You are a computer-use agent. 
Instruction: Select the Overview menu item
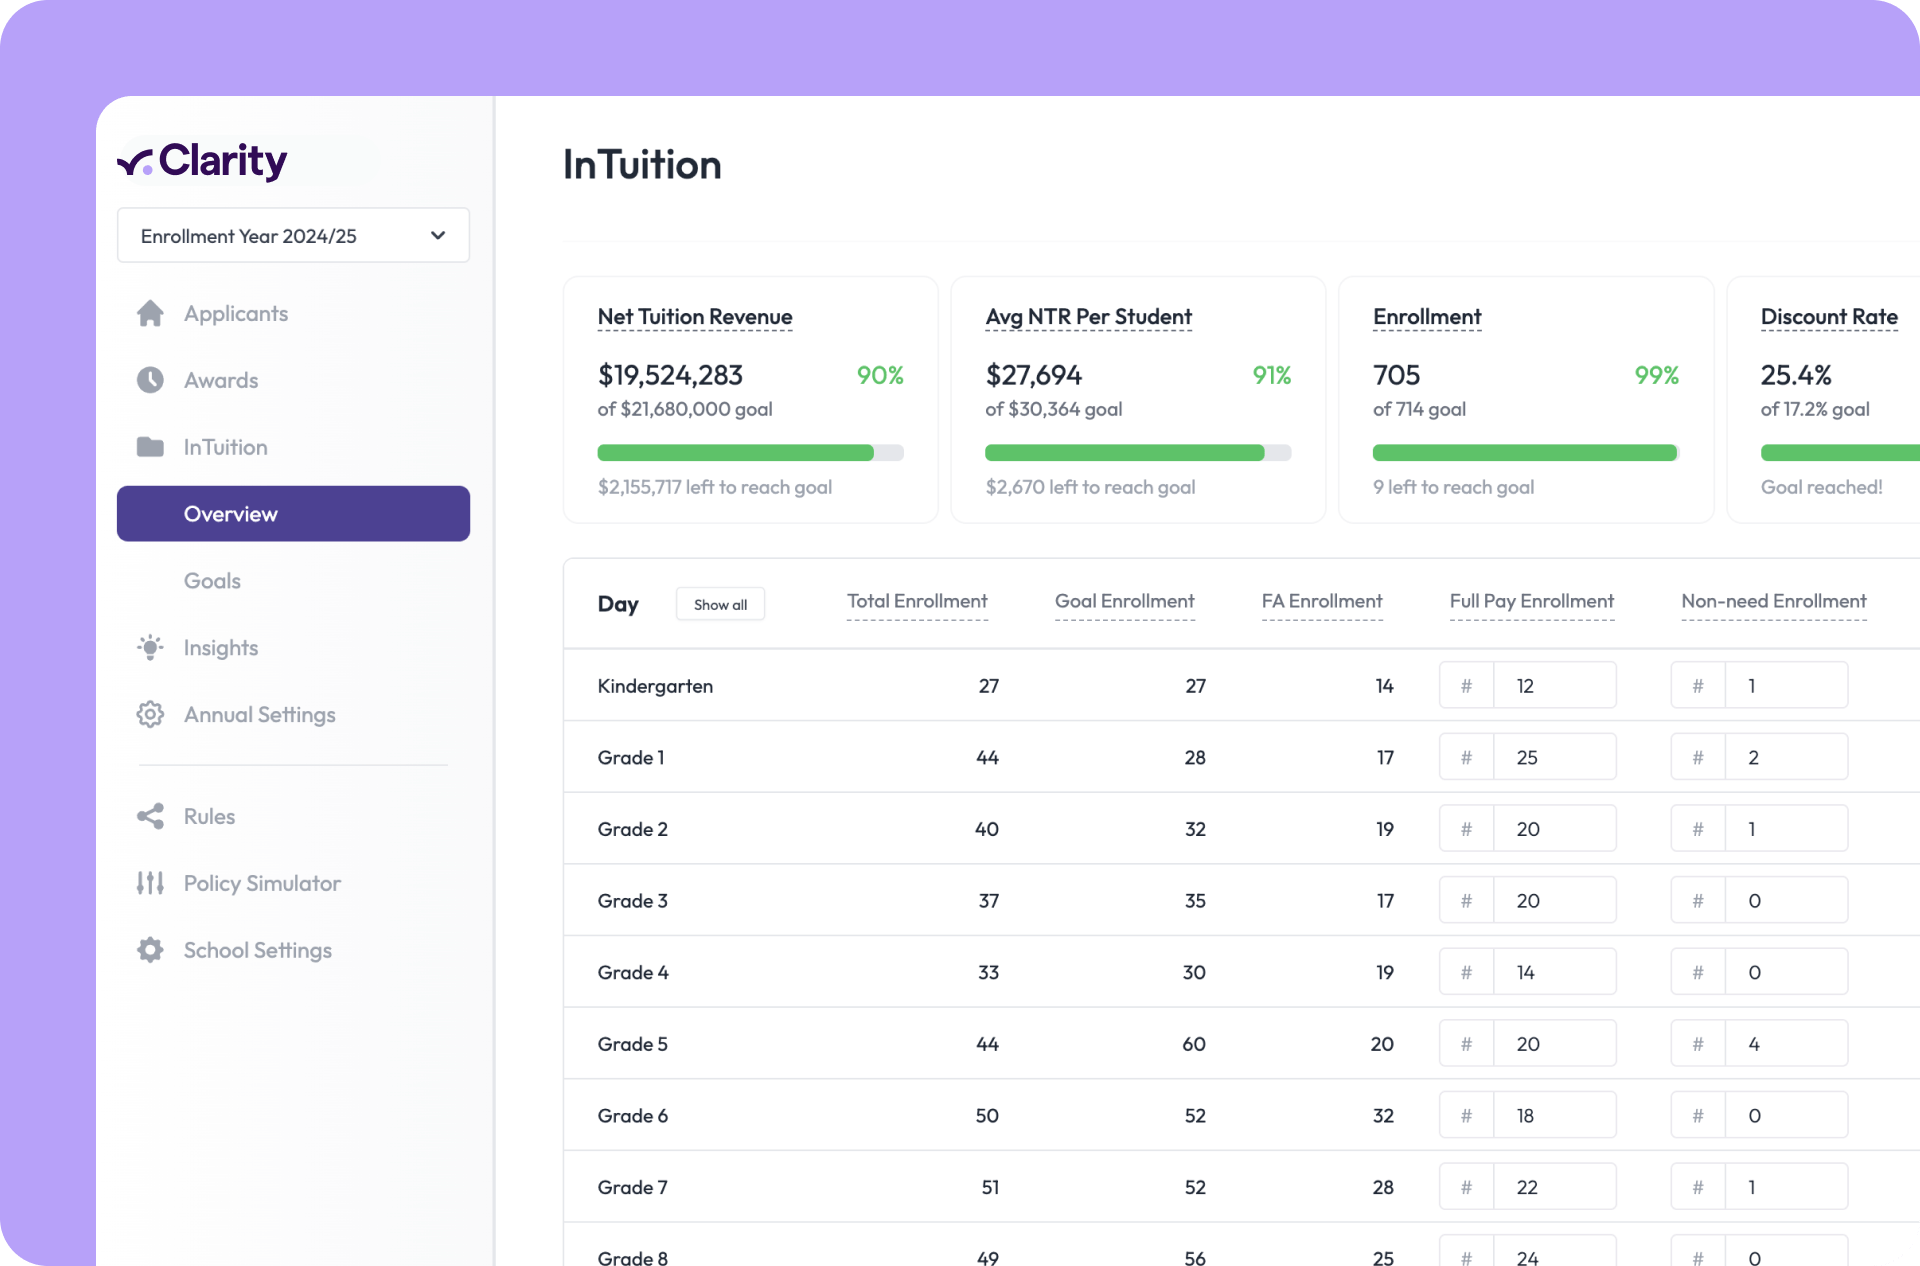click(x=293, y=514)
